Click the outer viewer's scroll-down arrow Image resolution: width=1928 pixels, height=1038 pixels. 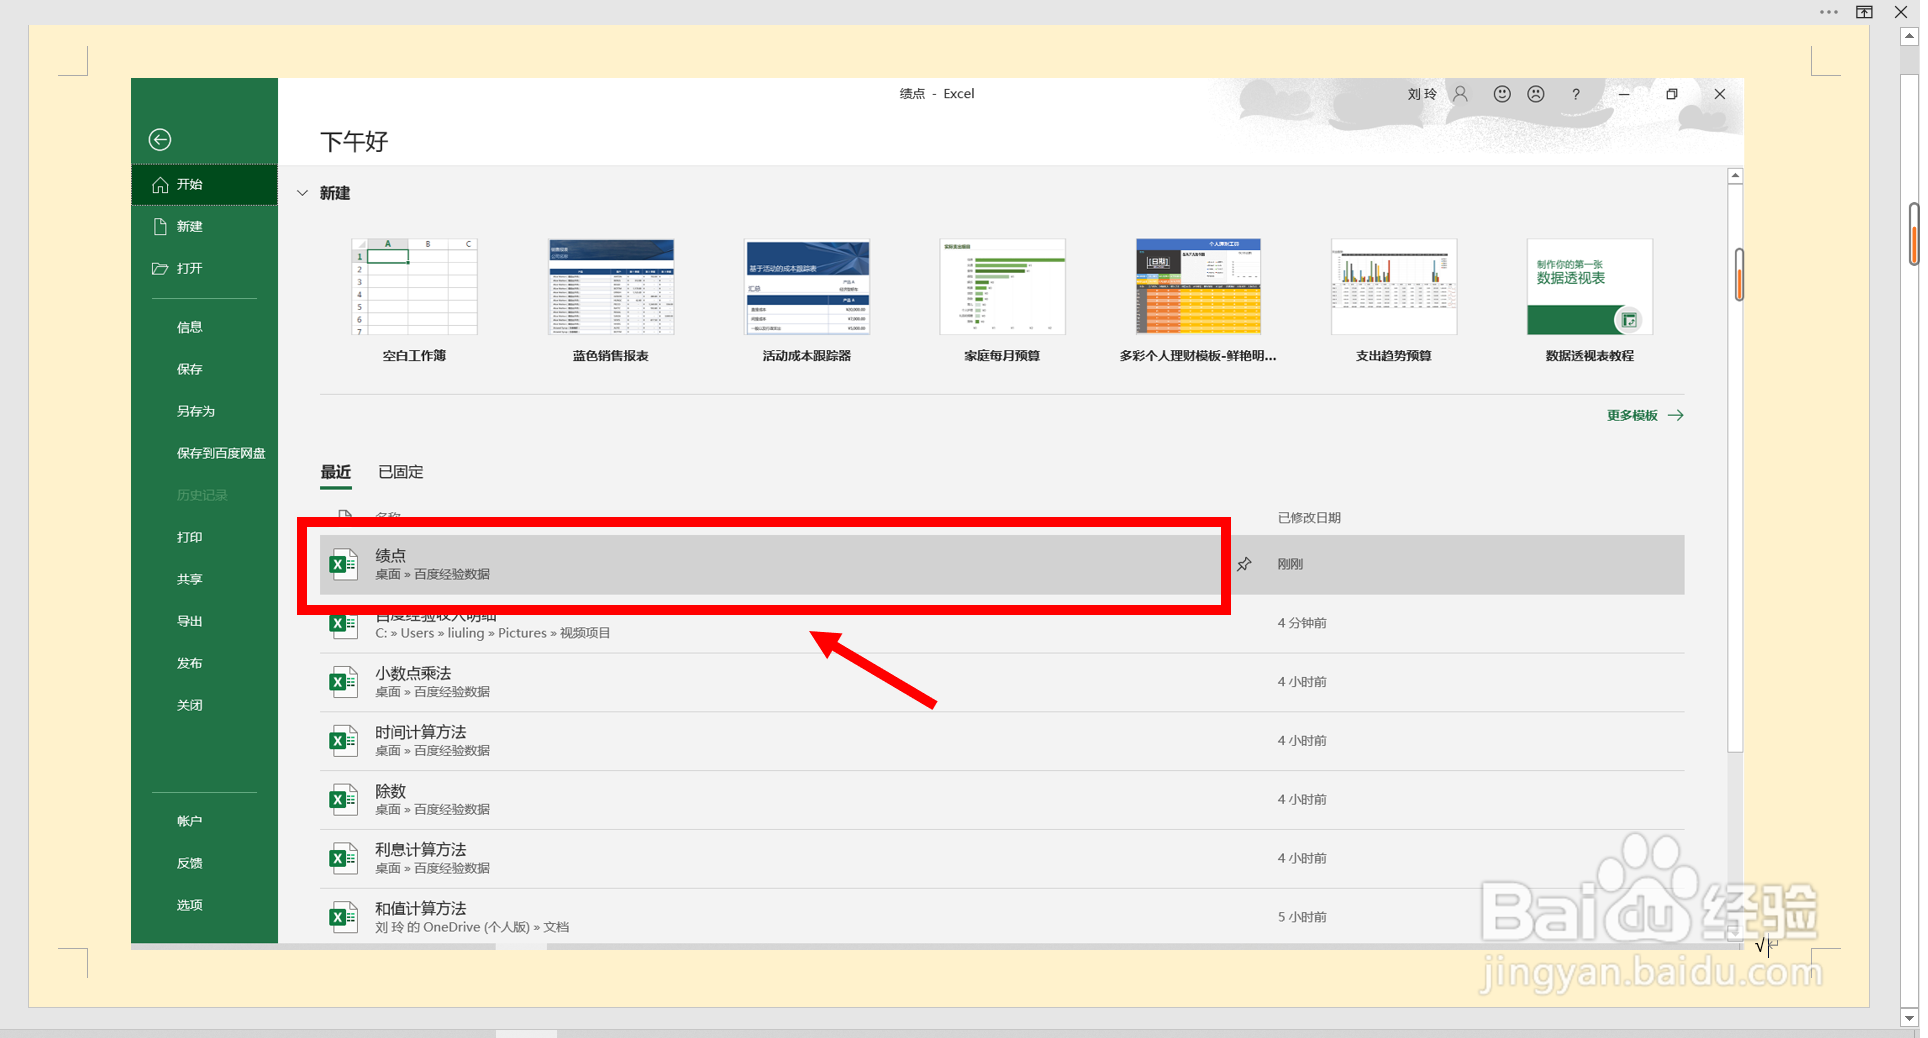1909,1018
